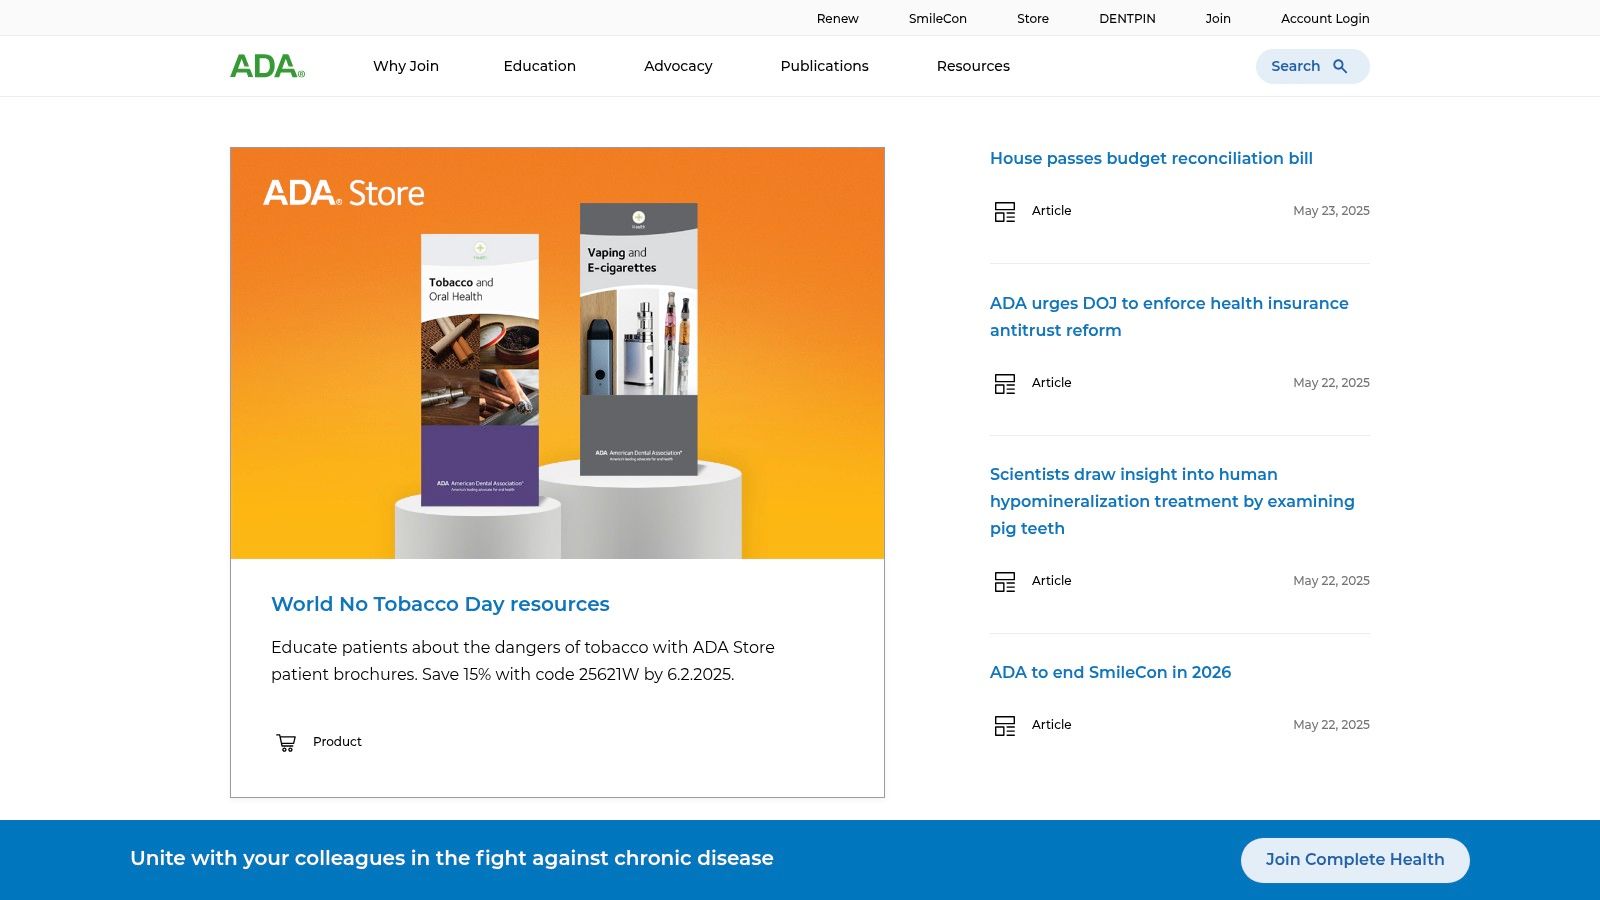This screenshot has height=900, width=1600.
Task: Click the Tobacco and Oral Health brochure
Action: (480, 370)
